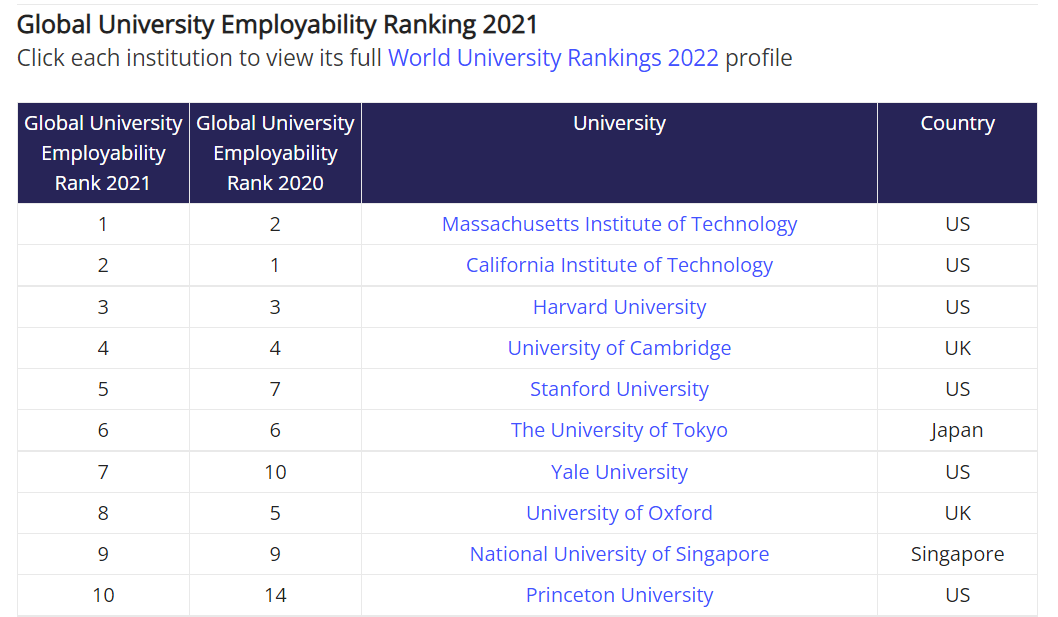Click the Singapore country cell
The width and height of the screenshot is (1058, 617).
tap(957, 554)
